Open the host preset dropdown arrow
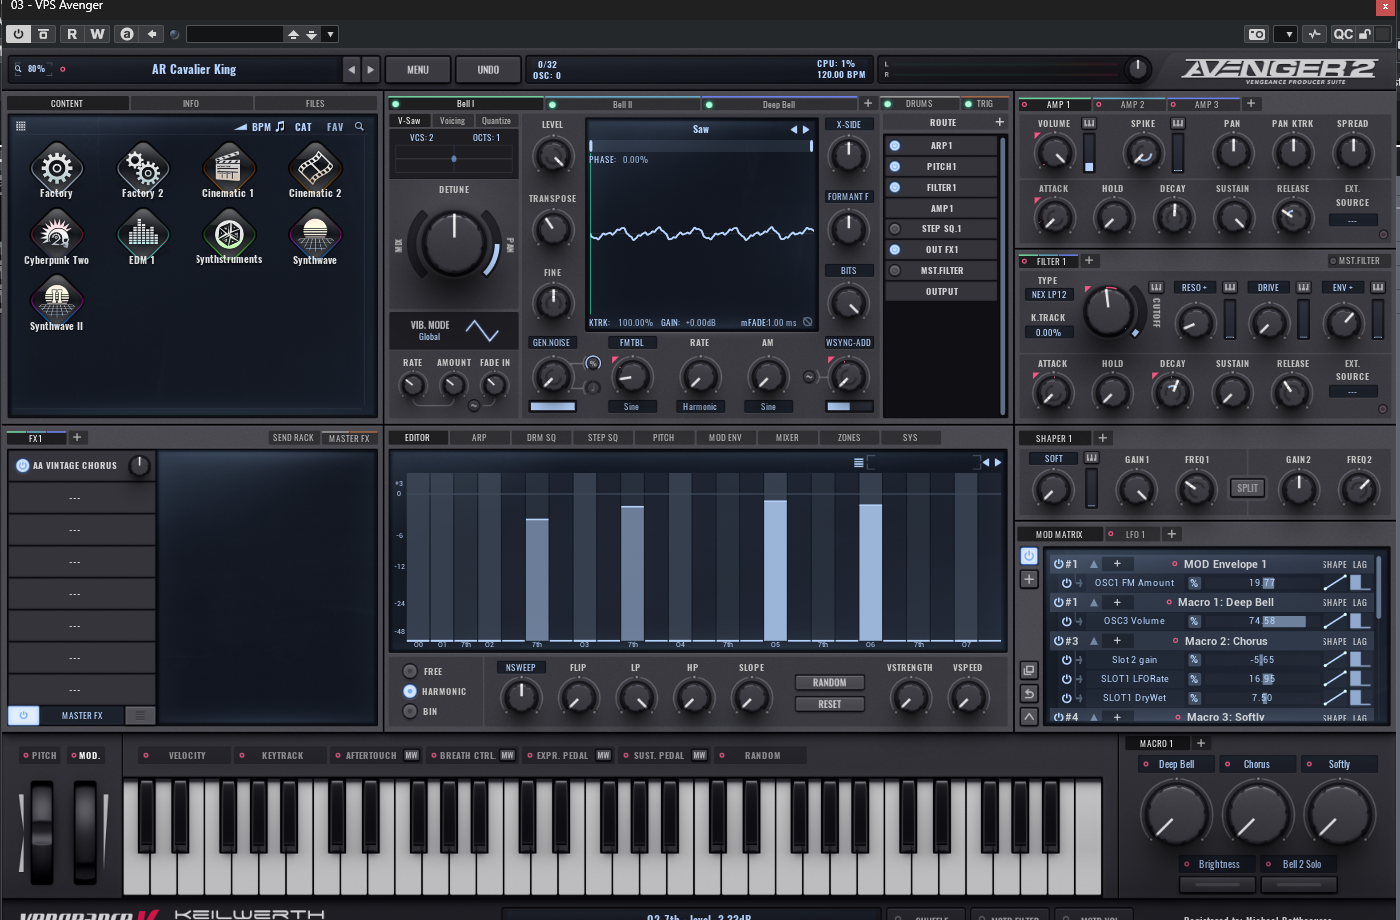 coord(331,34)
